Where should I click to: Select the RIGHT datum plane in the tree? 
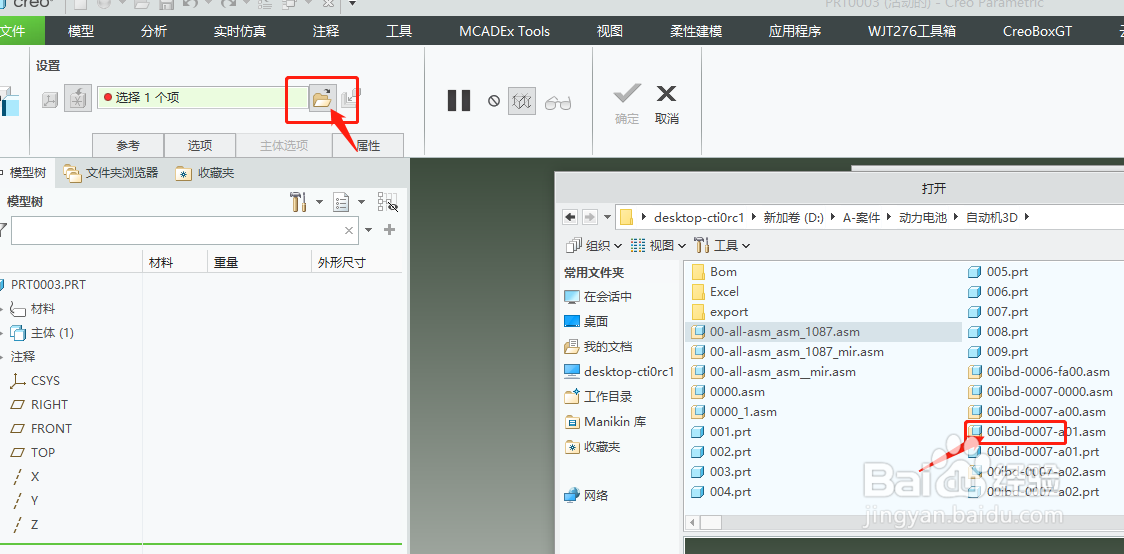pyautogui.click(x=49, y=404)
